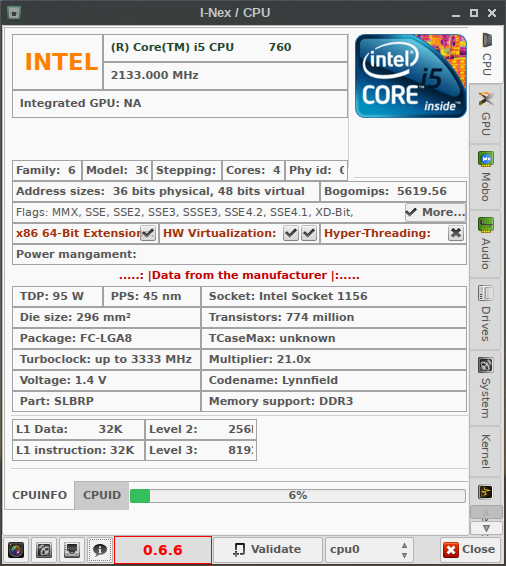Click the Validate button label

coord(276,549)
